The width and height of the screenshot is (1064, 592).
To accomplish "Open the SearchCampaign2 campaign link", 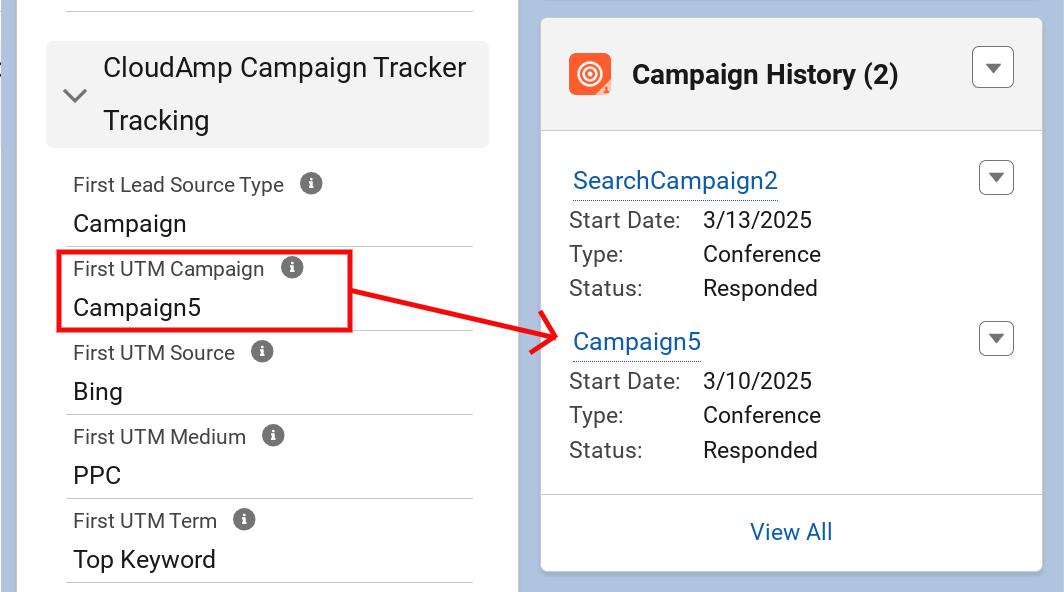I will pyautogui.click(x=675, y=181).
